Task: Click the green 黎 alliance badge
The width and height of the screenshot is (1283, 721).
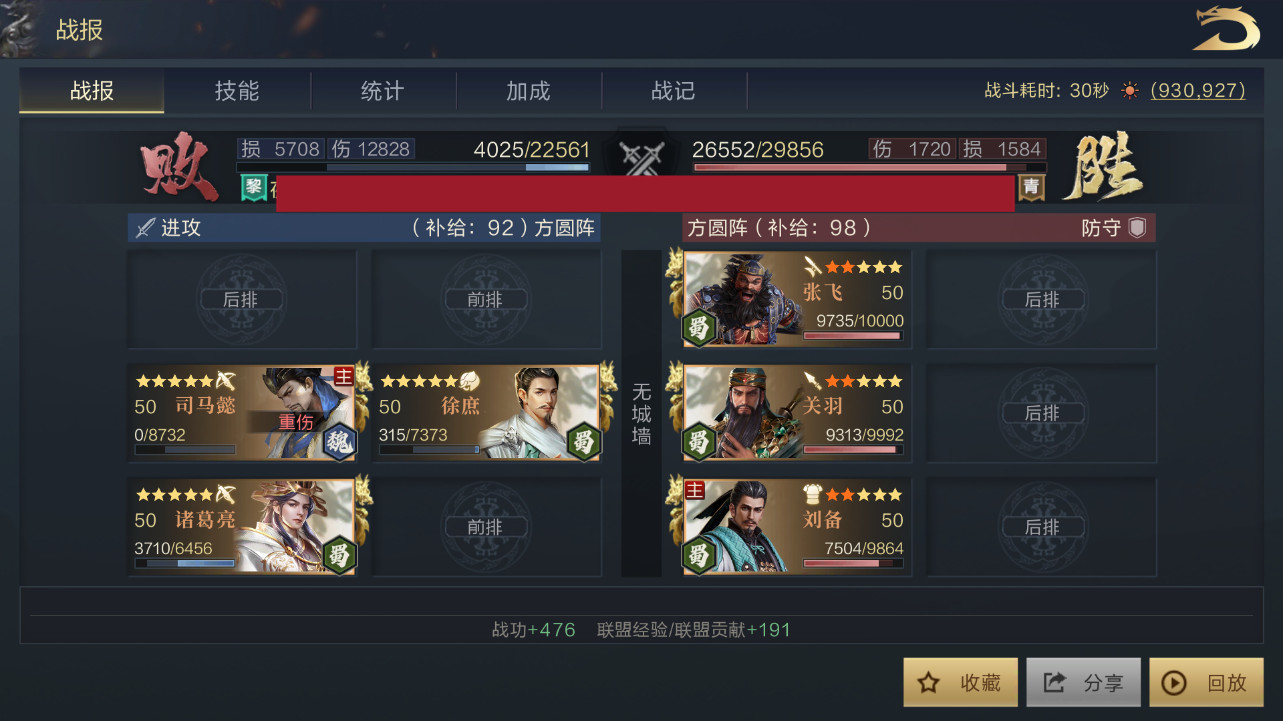Action: click(253, 187)
